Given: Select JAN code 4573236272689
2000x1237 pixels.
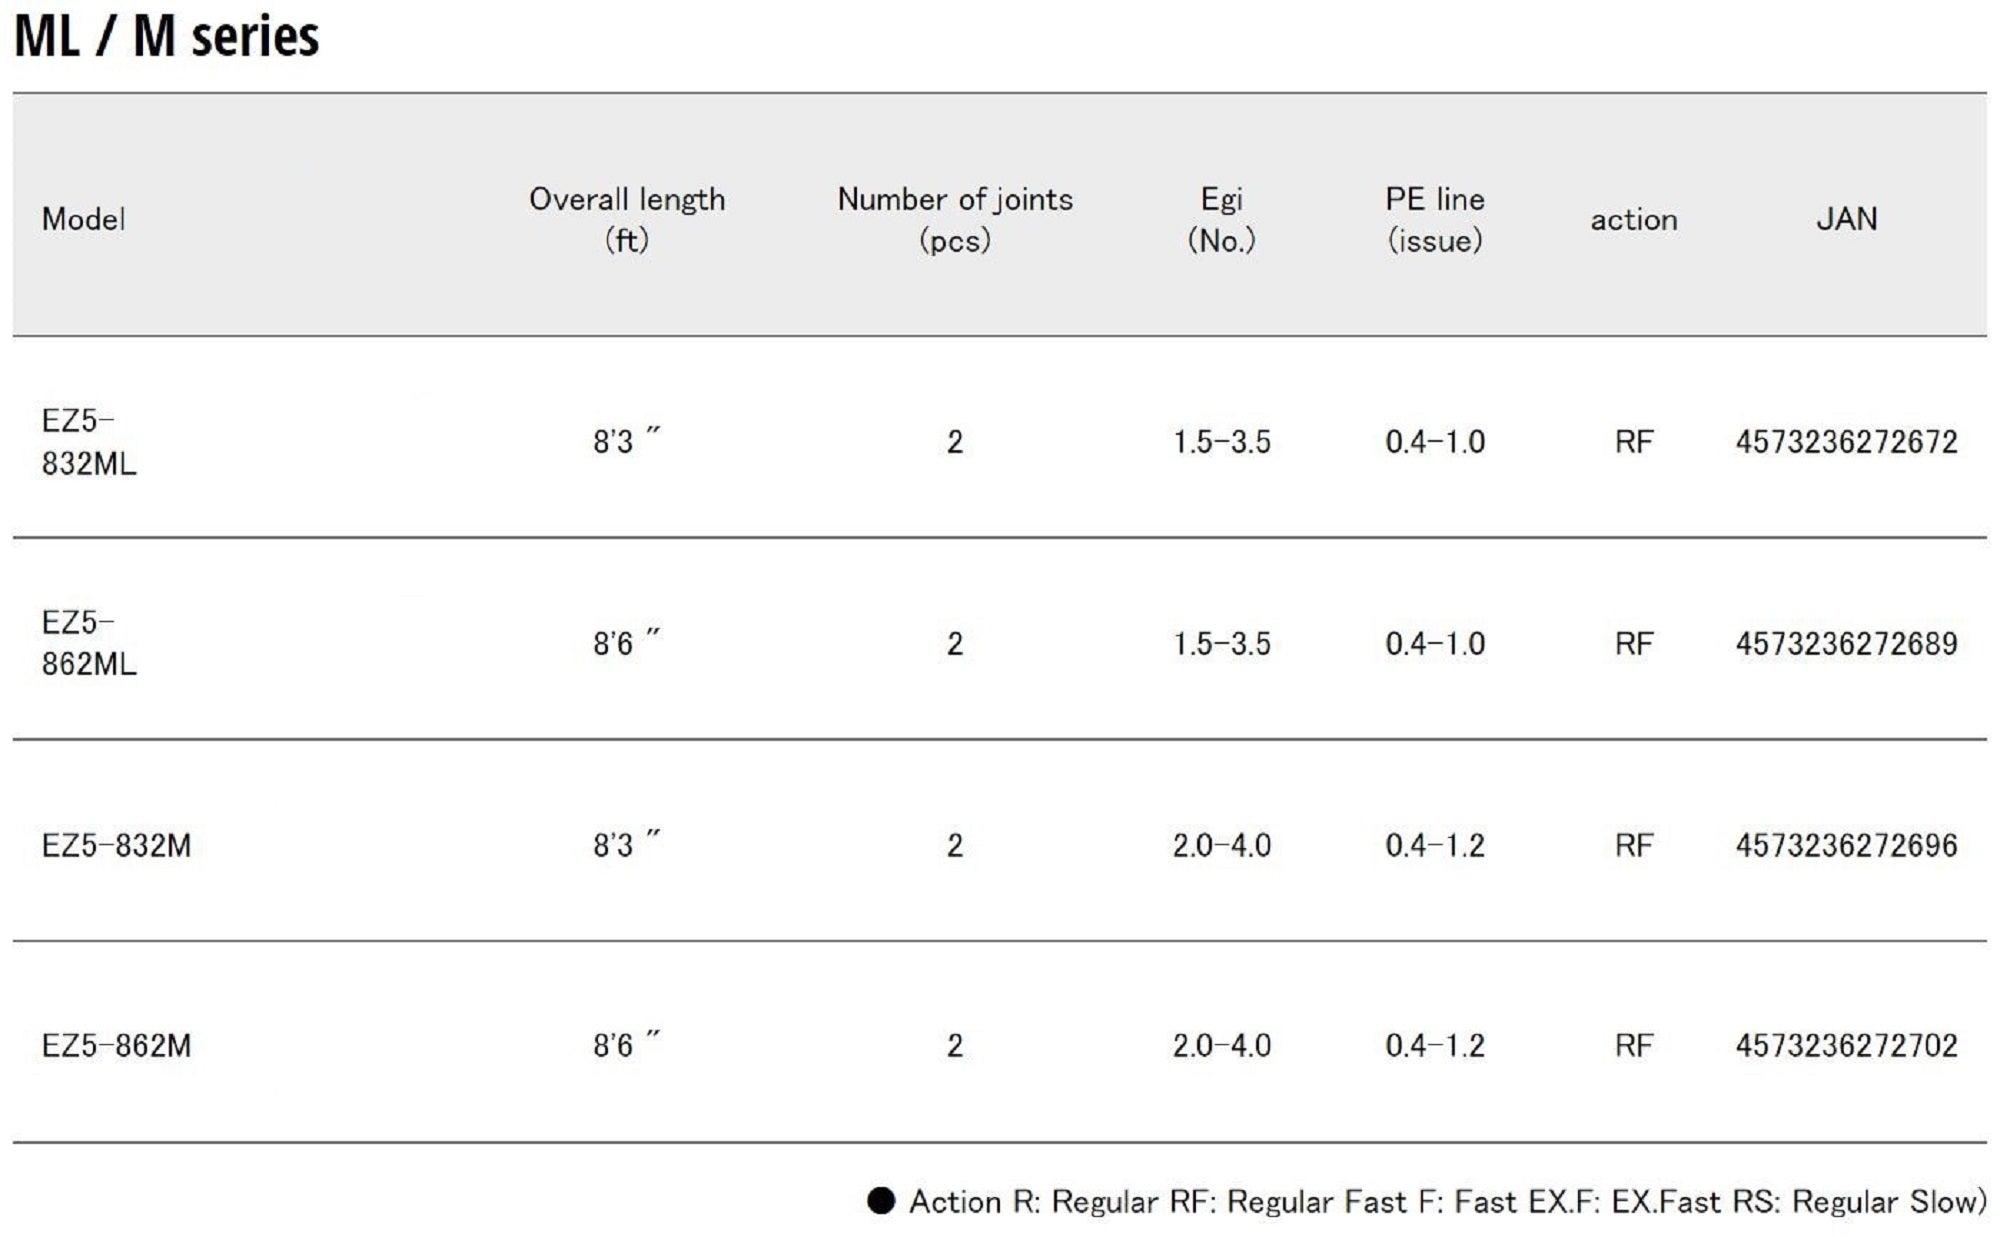Looking at the screenshot, I should pyautogui.click(x=1846, y=644).
